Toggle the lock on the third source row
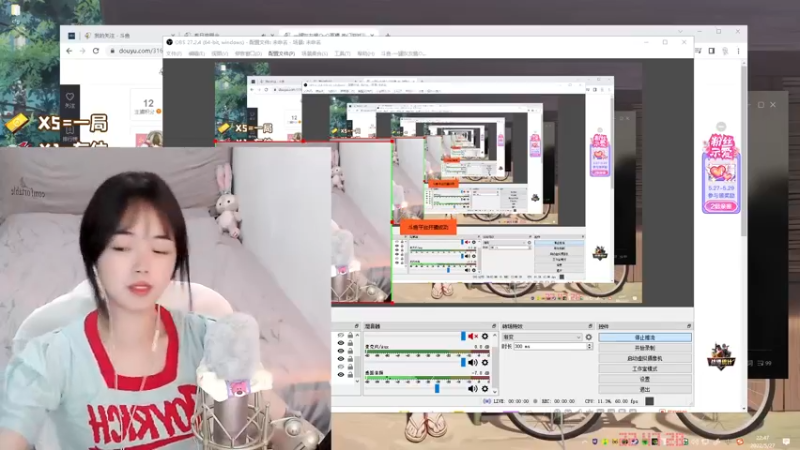This screenshot has height=450, width=800. click(x=350, y=351)
